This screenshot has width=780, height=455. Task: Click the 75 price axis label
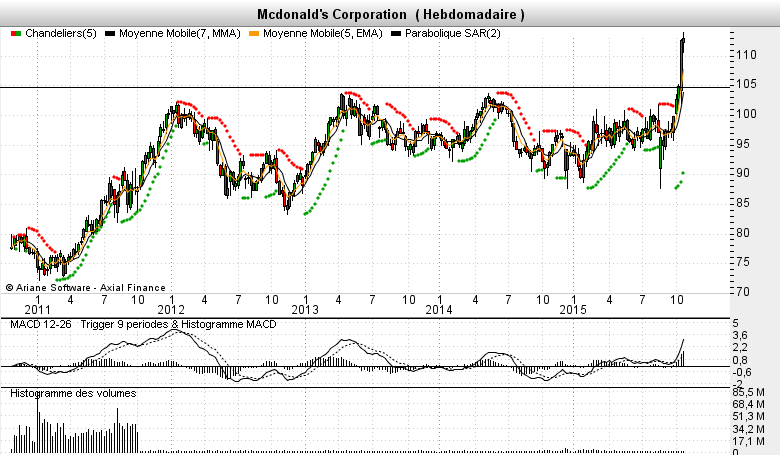742,262
